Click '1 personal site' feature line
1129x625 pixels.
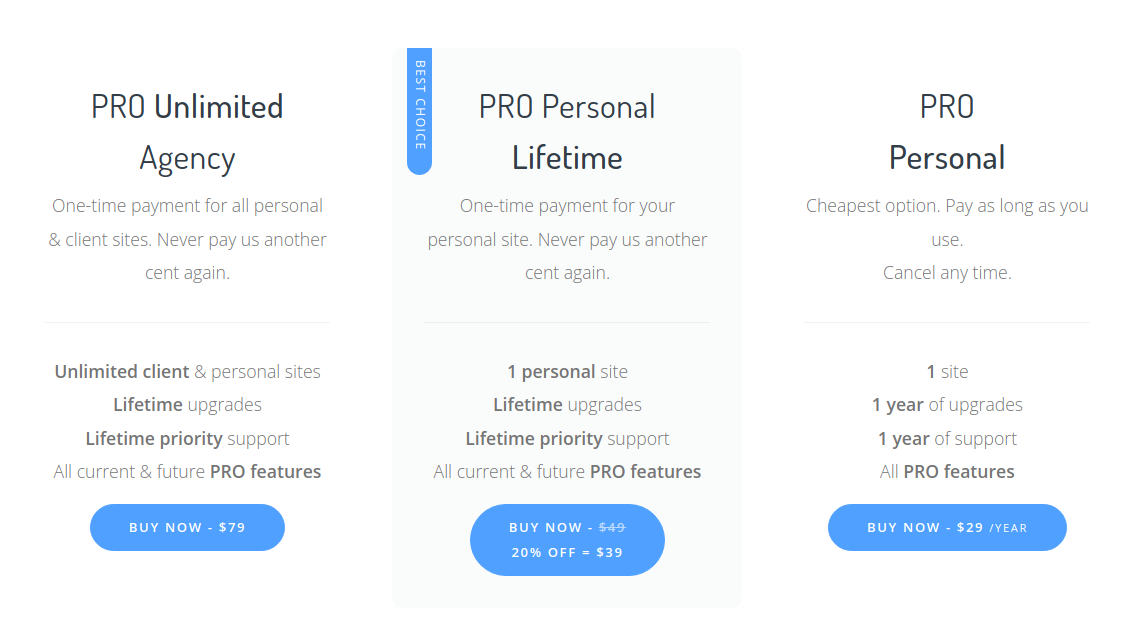[567, 372]
